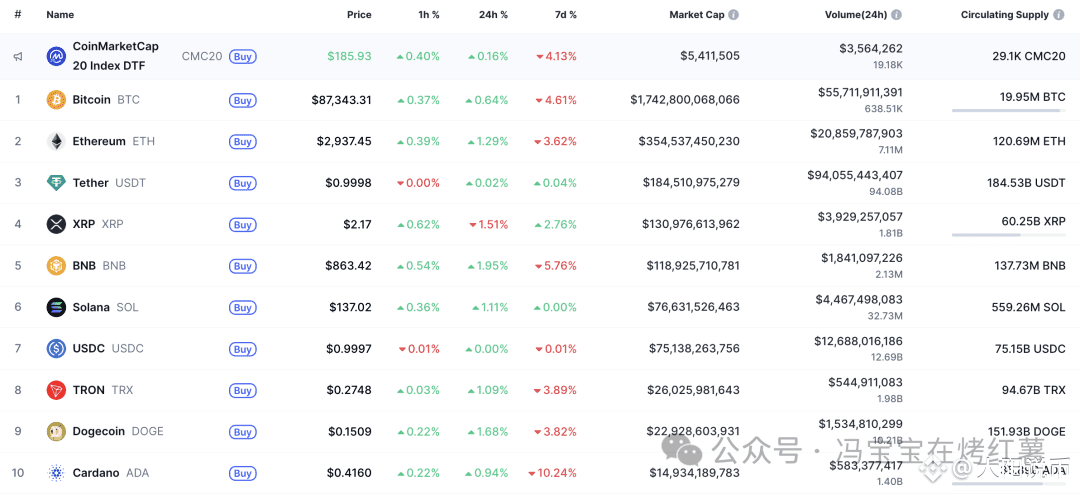Click the Tether logo icon
This screenshot has width=1080, height=494.
pos(56,183)
